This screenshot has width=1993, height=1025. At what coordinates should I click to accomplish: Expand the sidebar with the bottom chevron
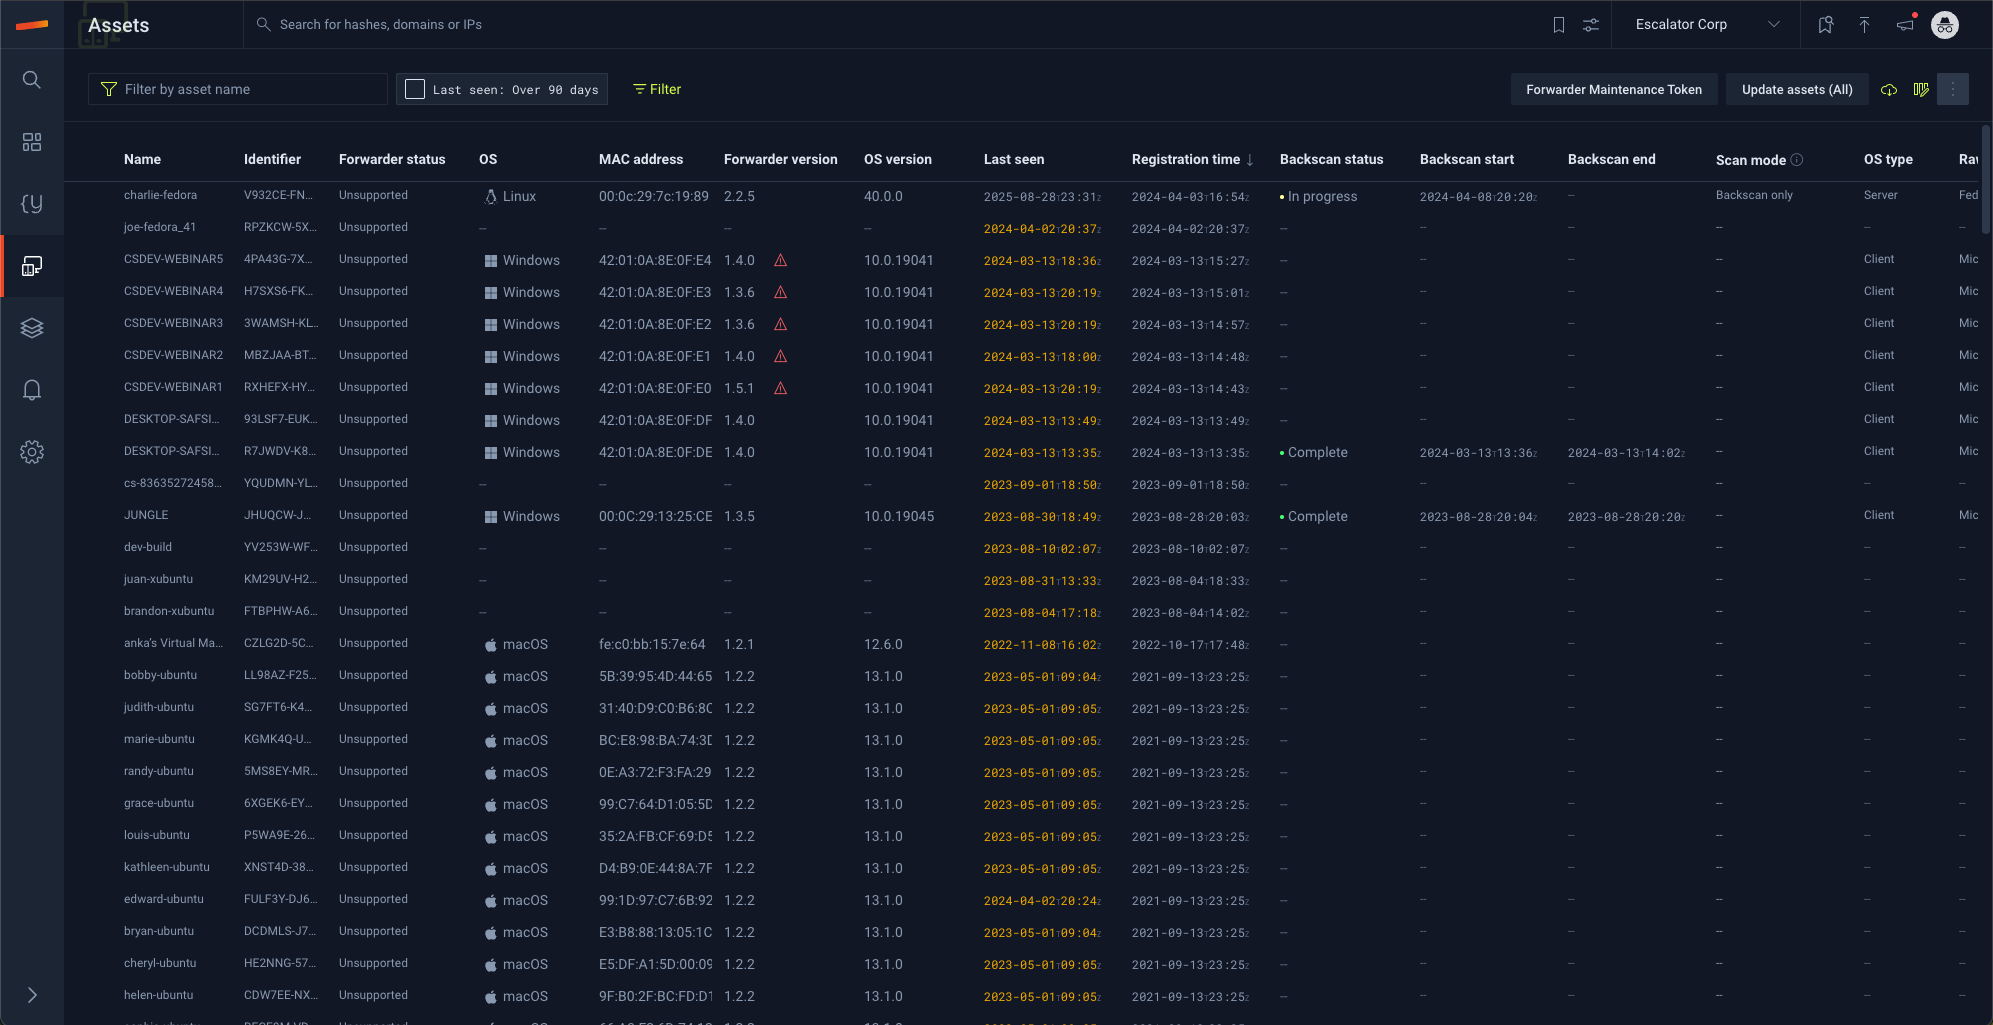coord(32,995)
